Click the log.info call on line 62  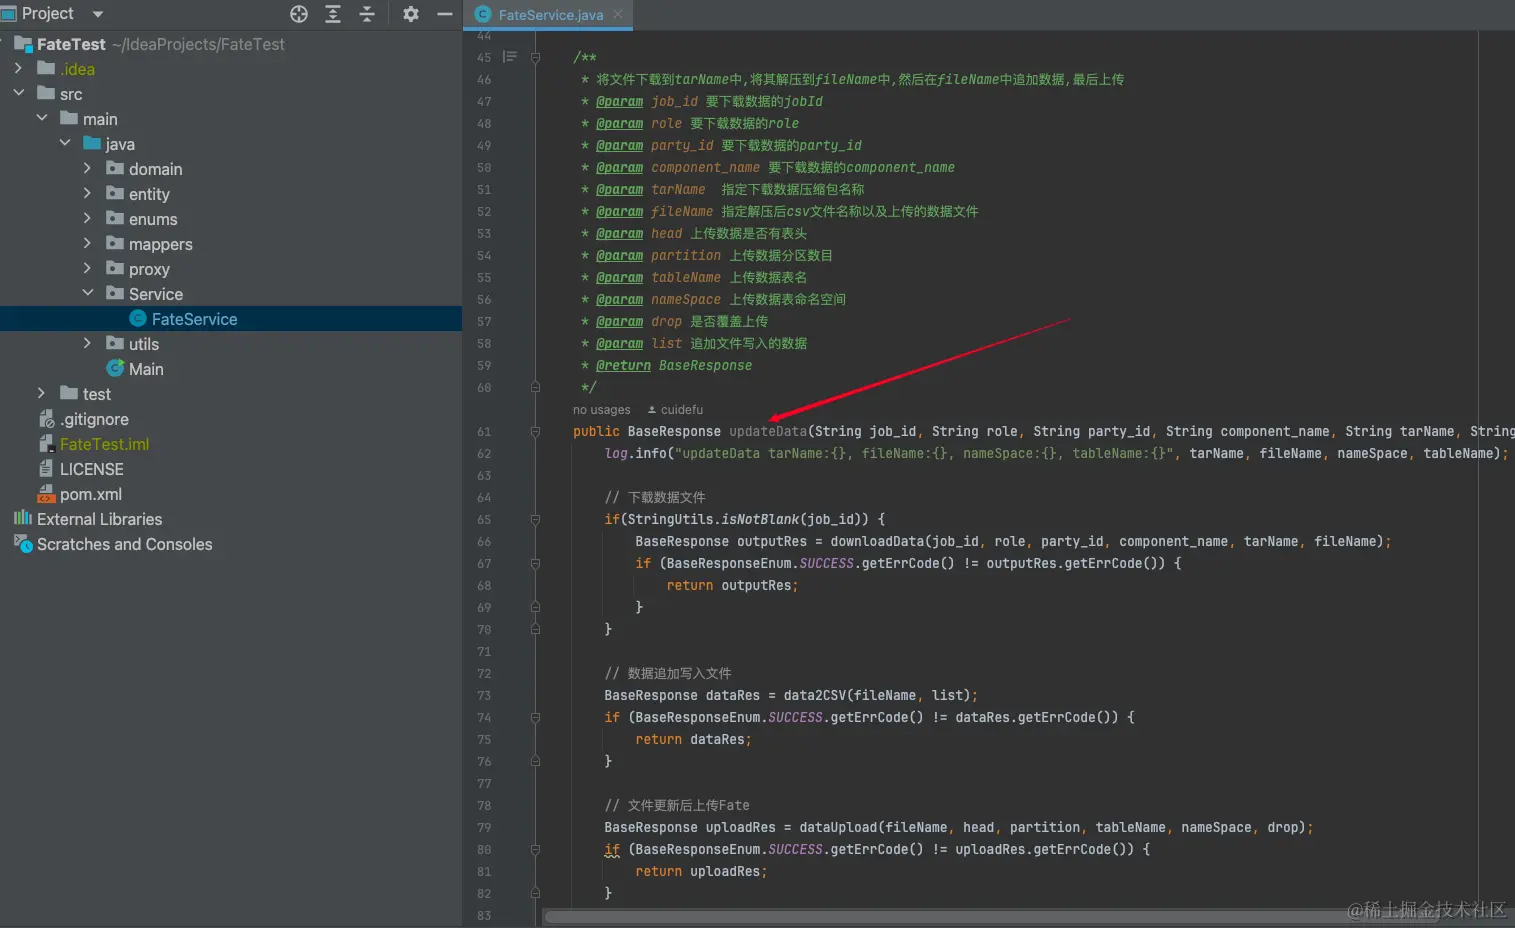pyautogui.click(x=635, y=454)
